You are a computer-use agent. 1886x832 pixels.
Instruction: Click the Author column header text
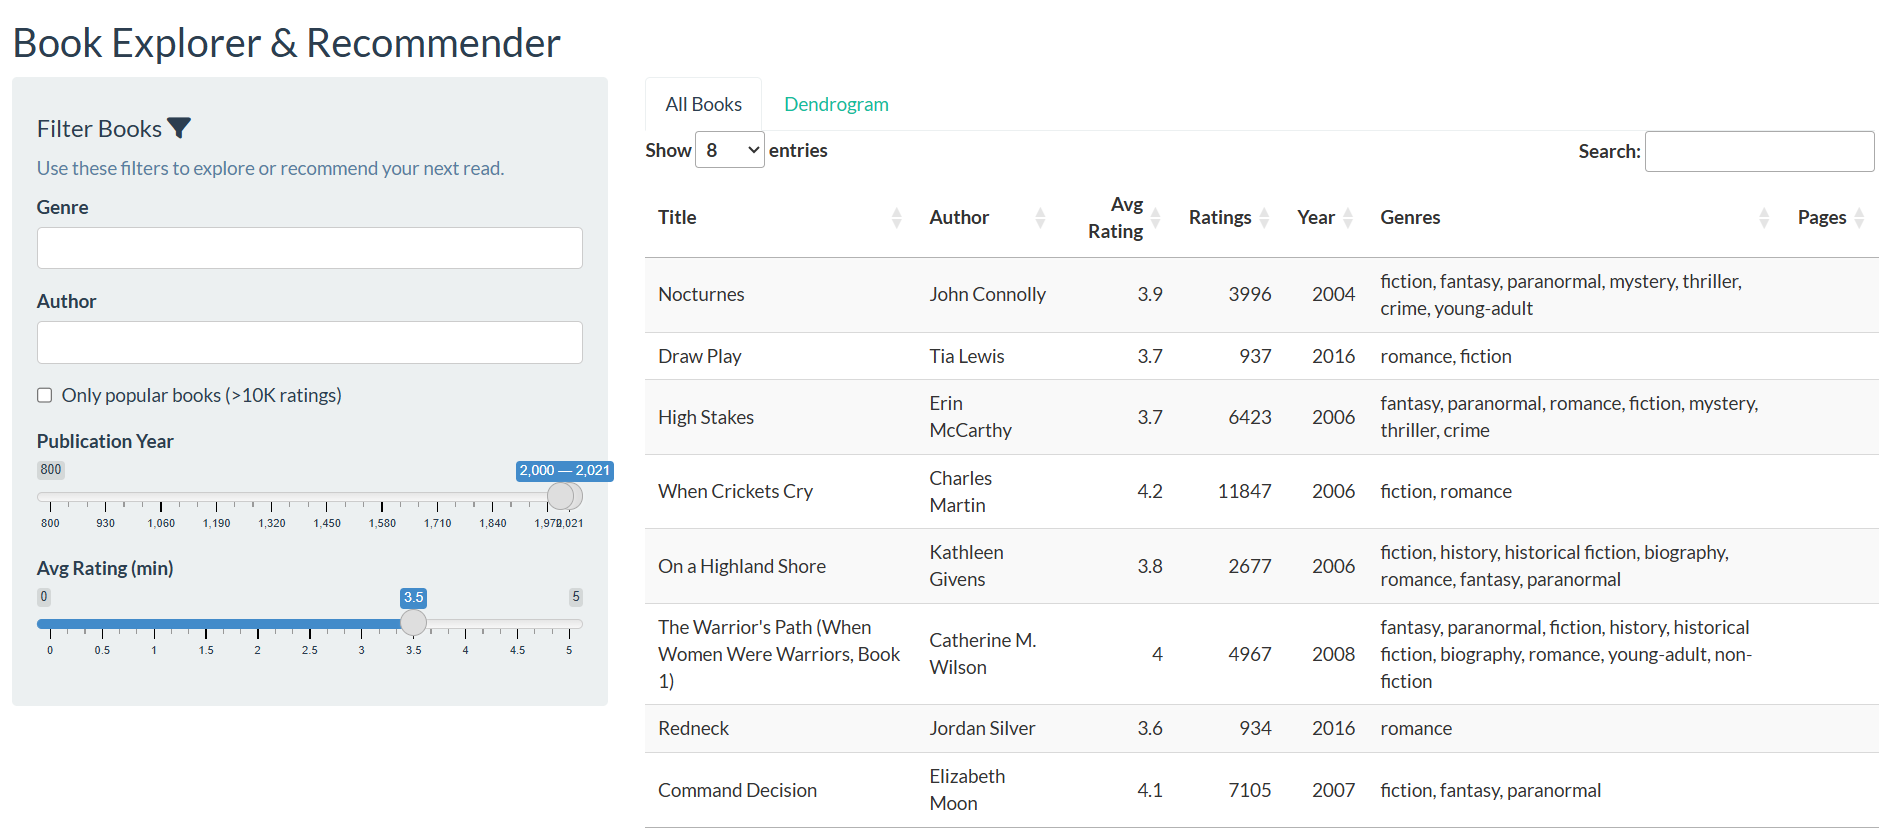tap(959, 217)
